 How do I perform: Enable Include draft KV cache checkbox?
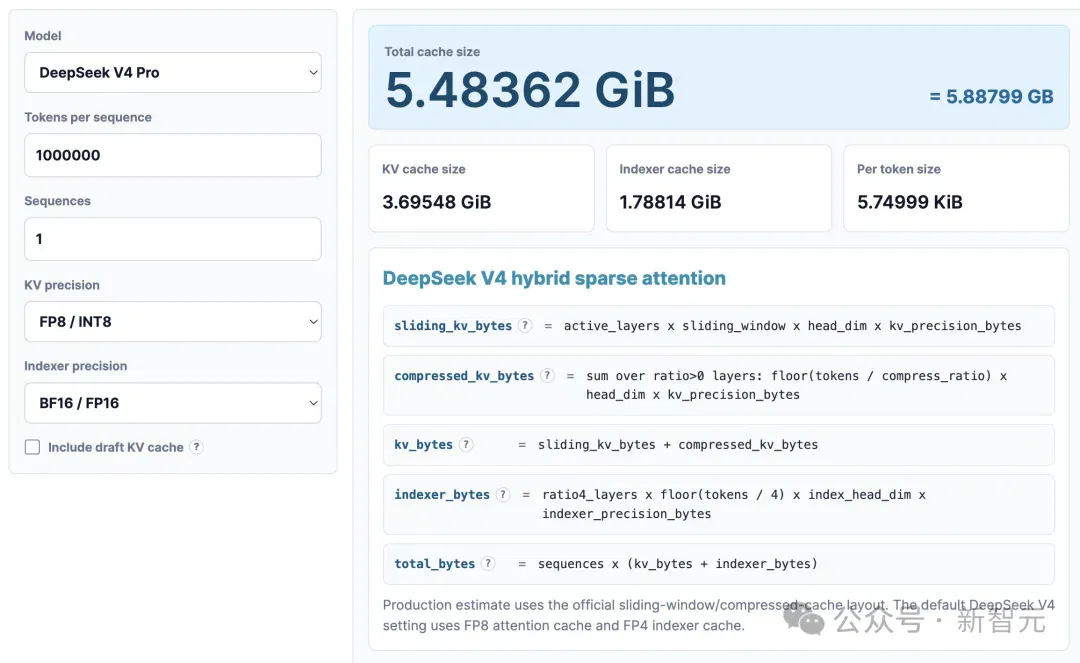32,447
